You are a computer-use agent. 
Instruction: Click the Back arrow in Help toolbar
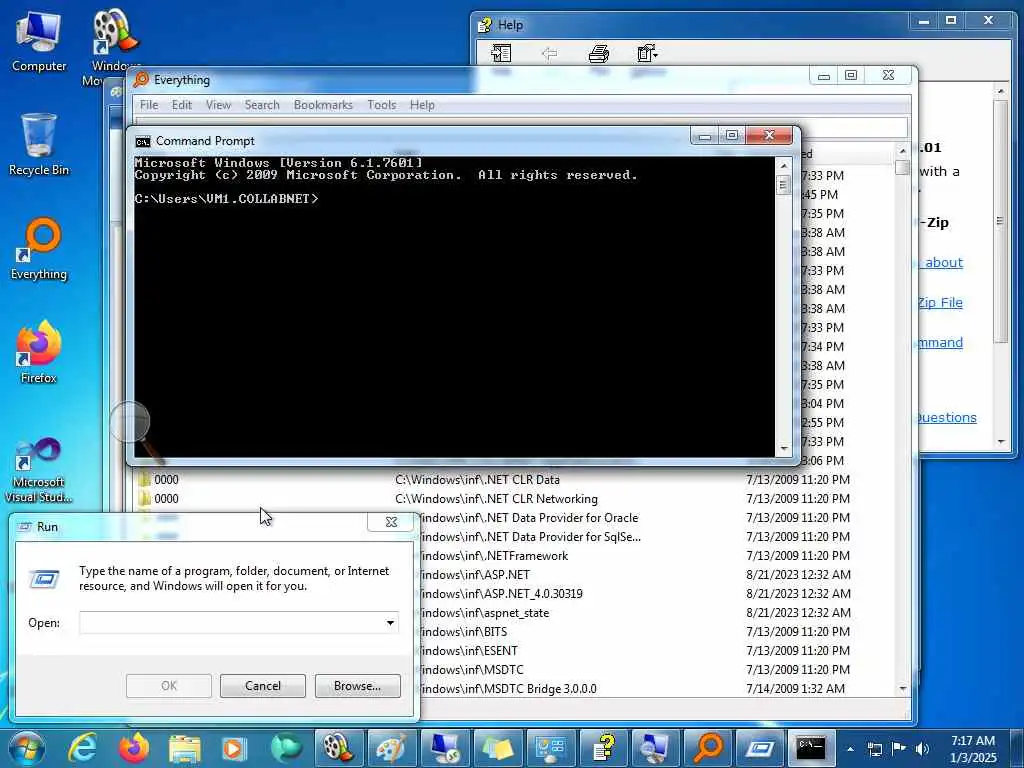[x=549, y=54]
